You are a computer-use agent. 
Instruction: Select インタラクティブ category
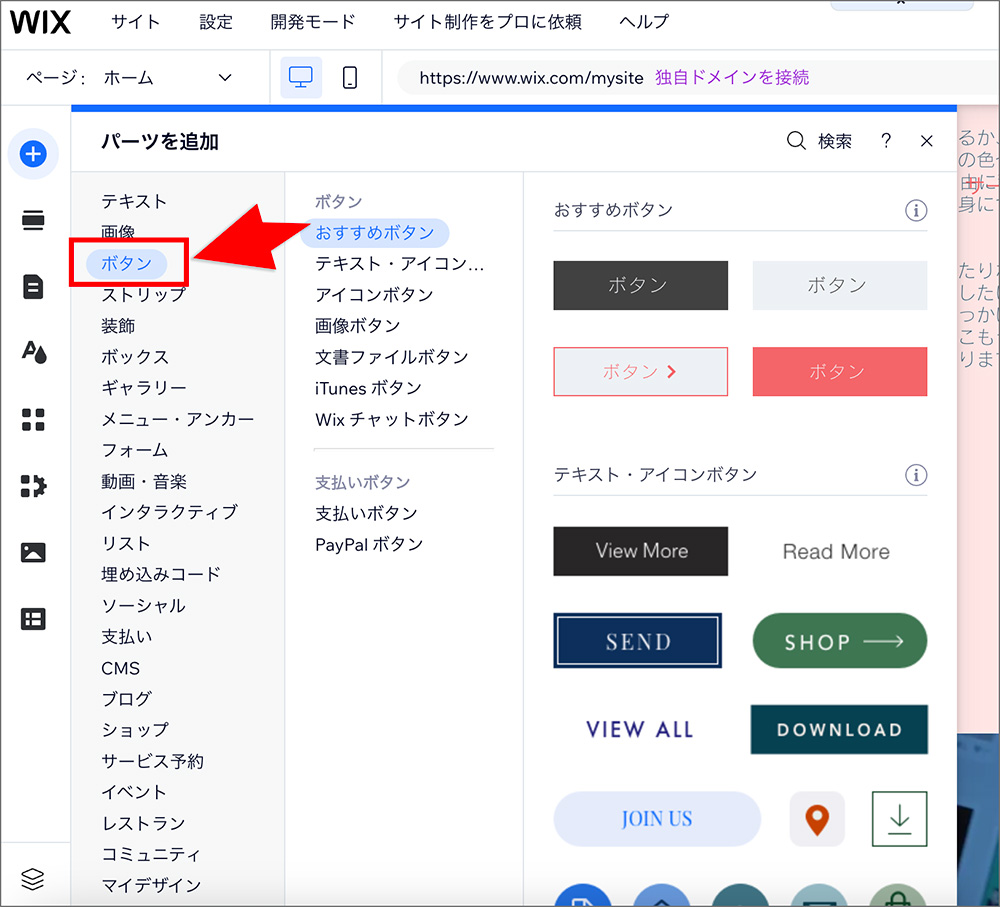(x=169, y=512)
